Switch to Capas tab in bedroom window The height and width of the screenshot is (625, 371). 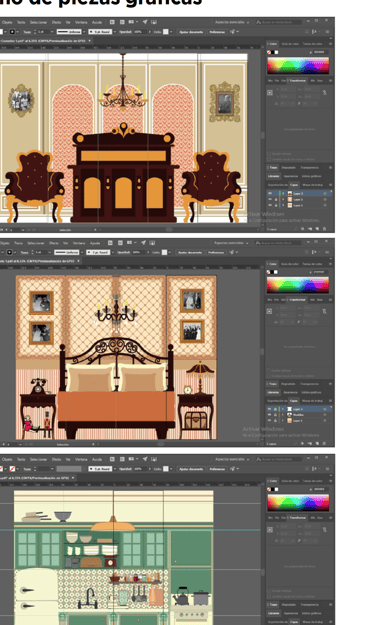click(x=294, y=401)
